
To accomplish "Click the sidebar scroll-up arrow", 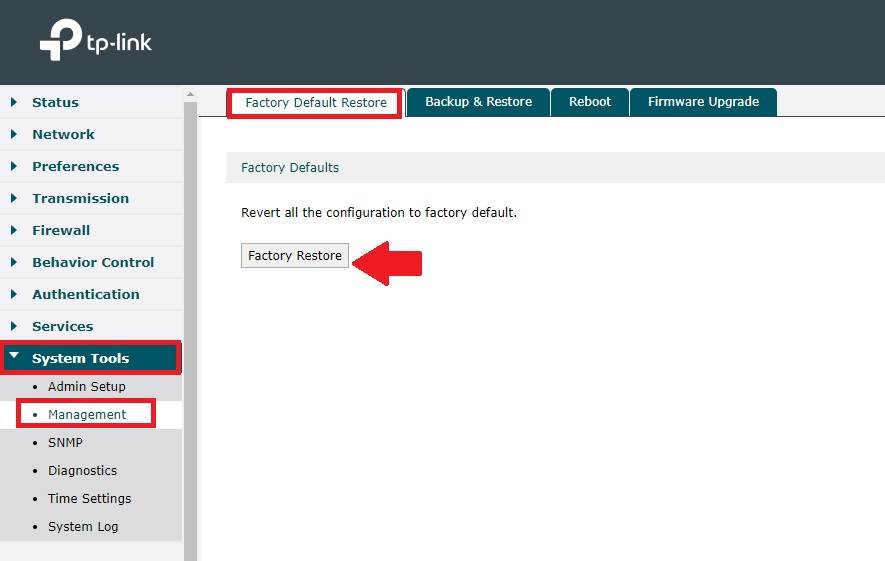I will point(190,94).
